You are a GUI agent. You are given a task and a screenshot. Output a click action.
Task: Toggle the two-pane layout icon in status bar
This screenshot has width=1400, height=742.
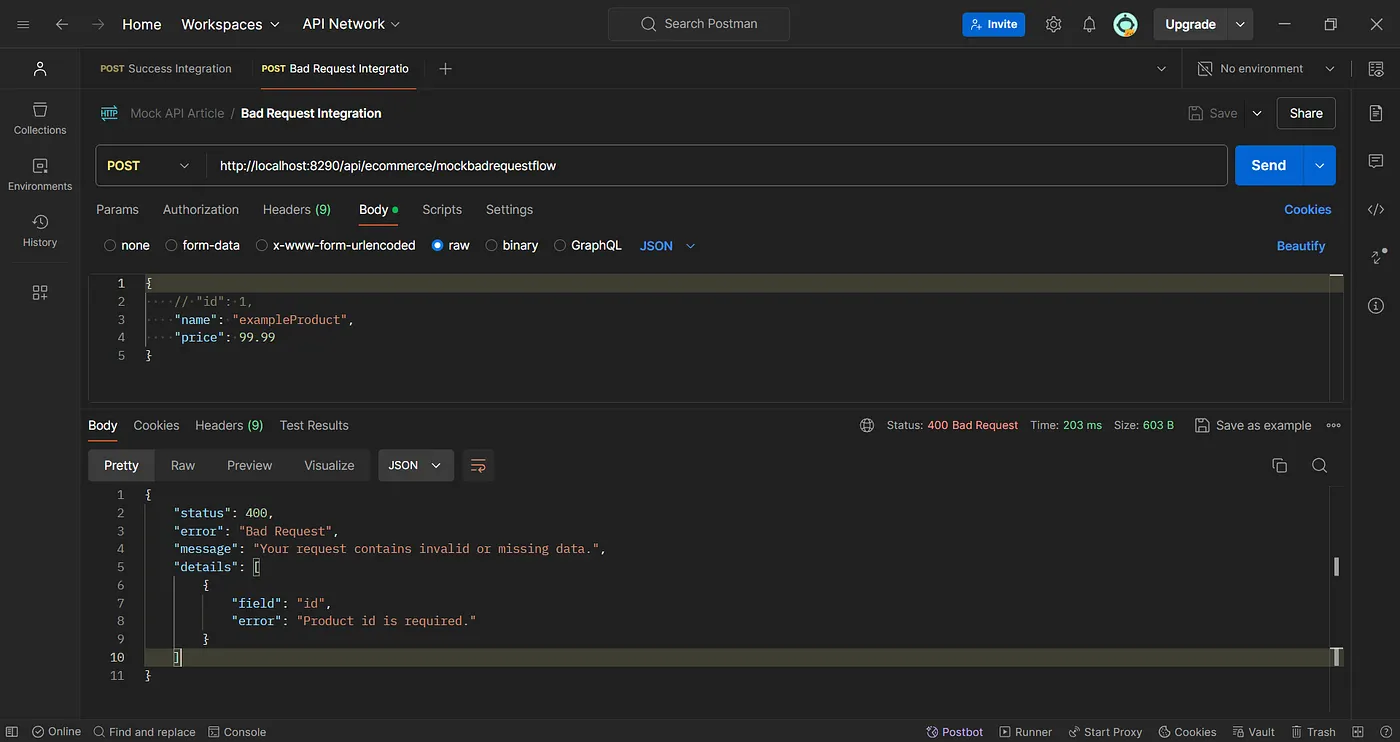[x=1357, y=732]
